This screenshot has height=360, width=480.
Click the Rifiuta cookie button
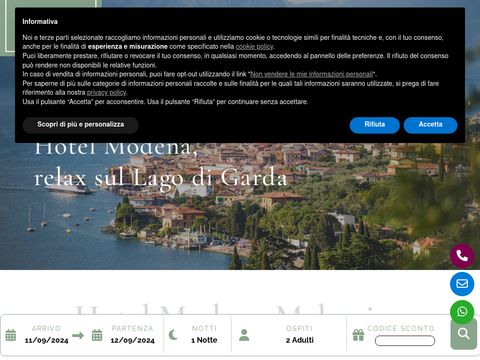click(x=375, y=125)
